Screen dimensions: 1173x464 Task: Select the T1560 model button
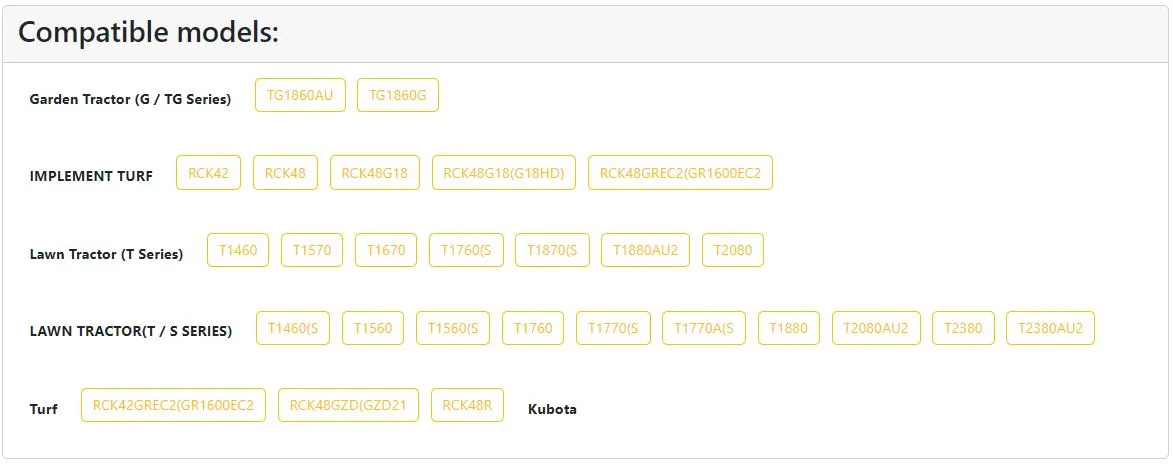[x=373, y=328]
